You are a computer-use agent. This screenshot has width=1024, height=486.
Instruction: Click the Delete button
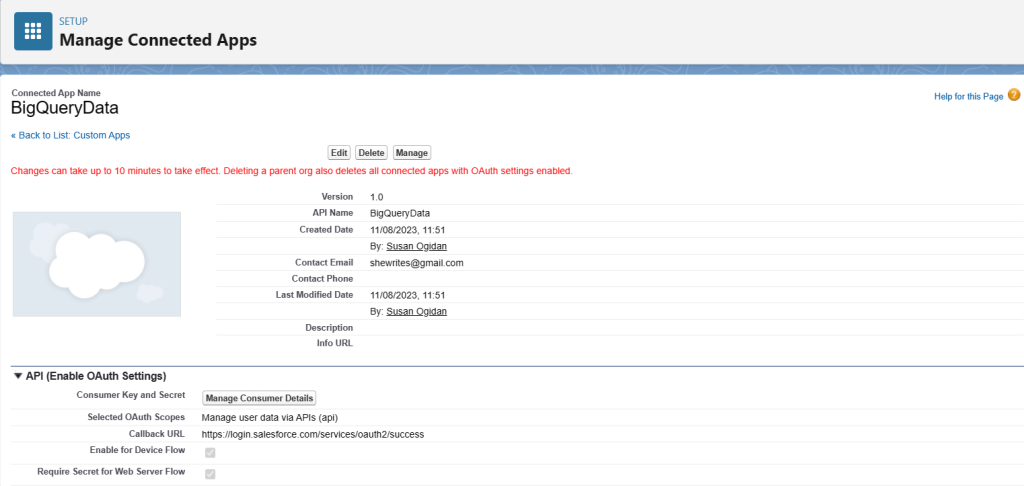point(372,153)
